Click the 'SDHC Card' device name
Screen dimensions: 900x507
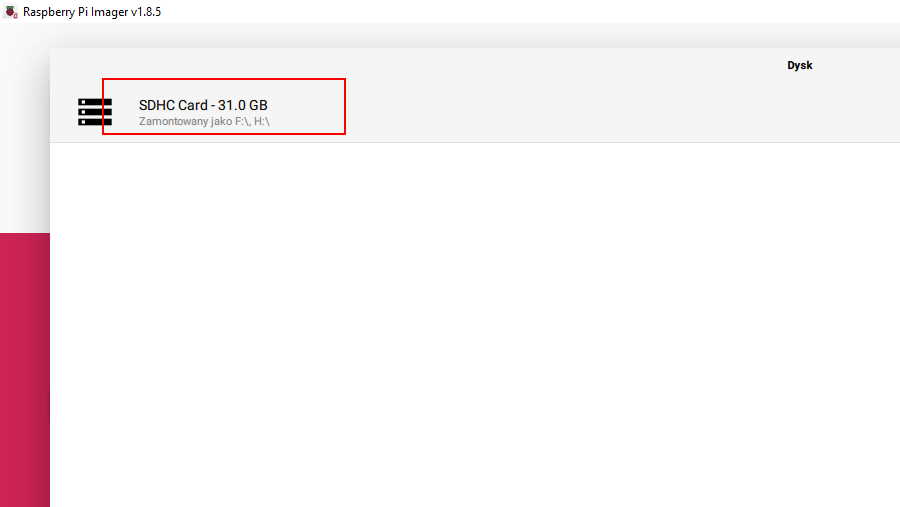(173, 105)
